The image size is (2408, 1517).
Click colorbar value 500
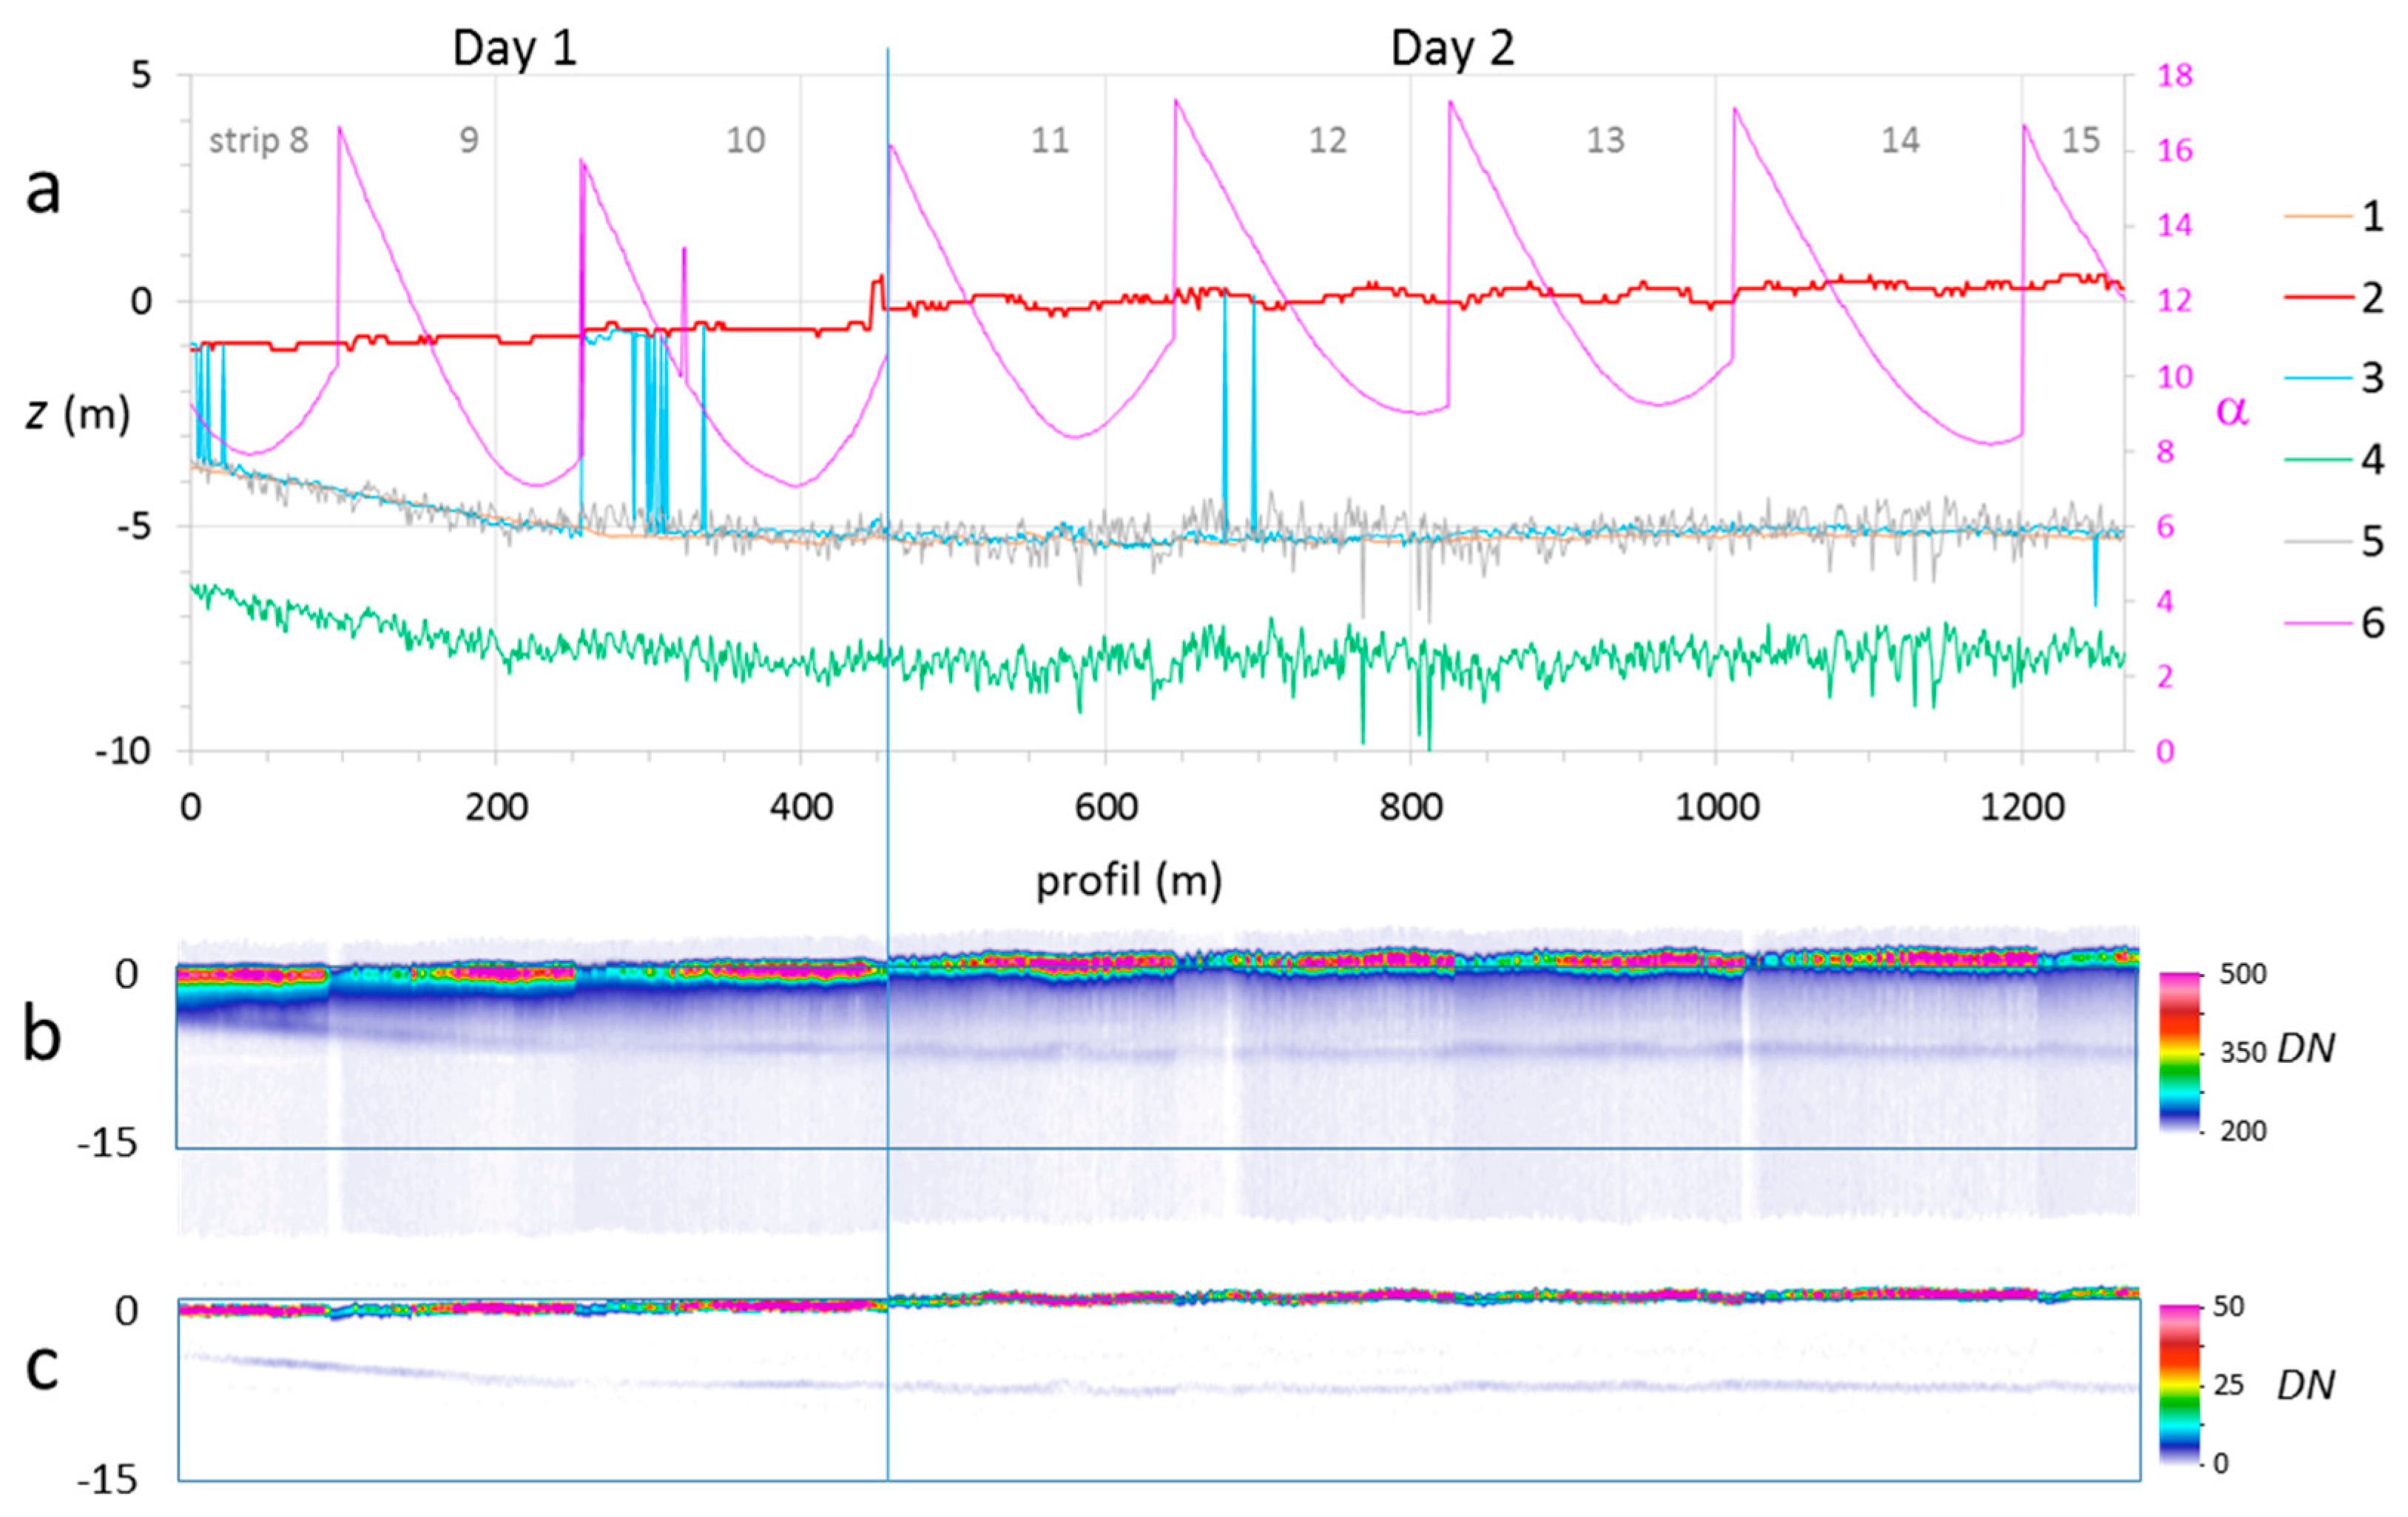(2242, 973)
